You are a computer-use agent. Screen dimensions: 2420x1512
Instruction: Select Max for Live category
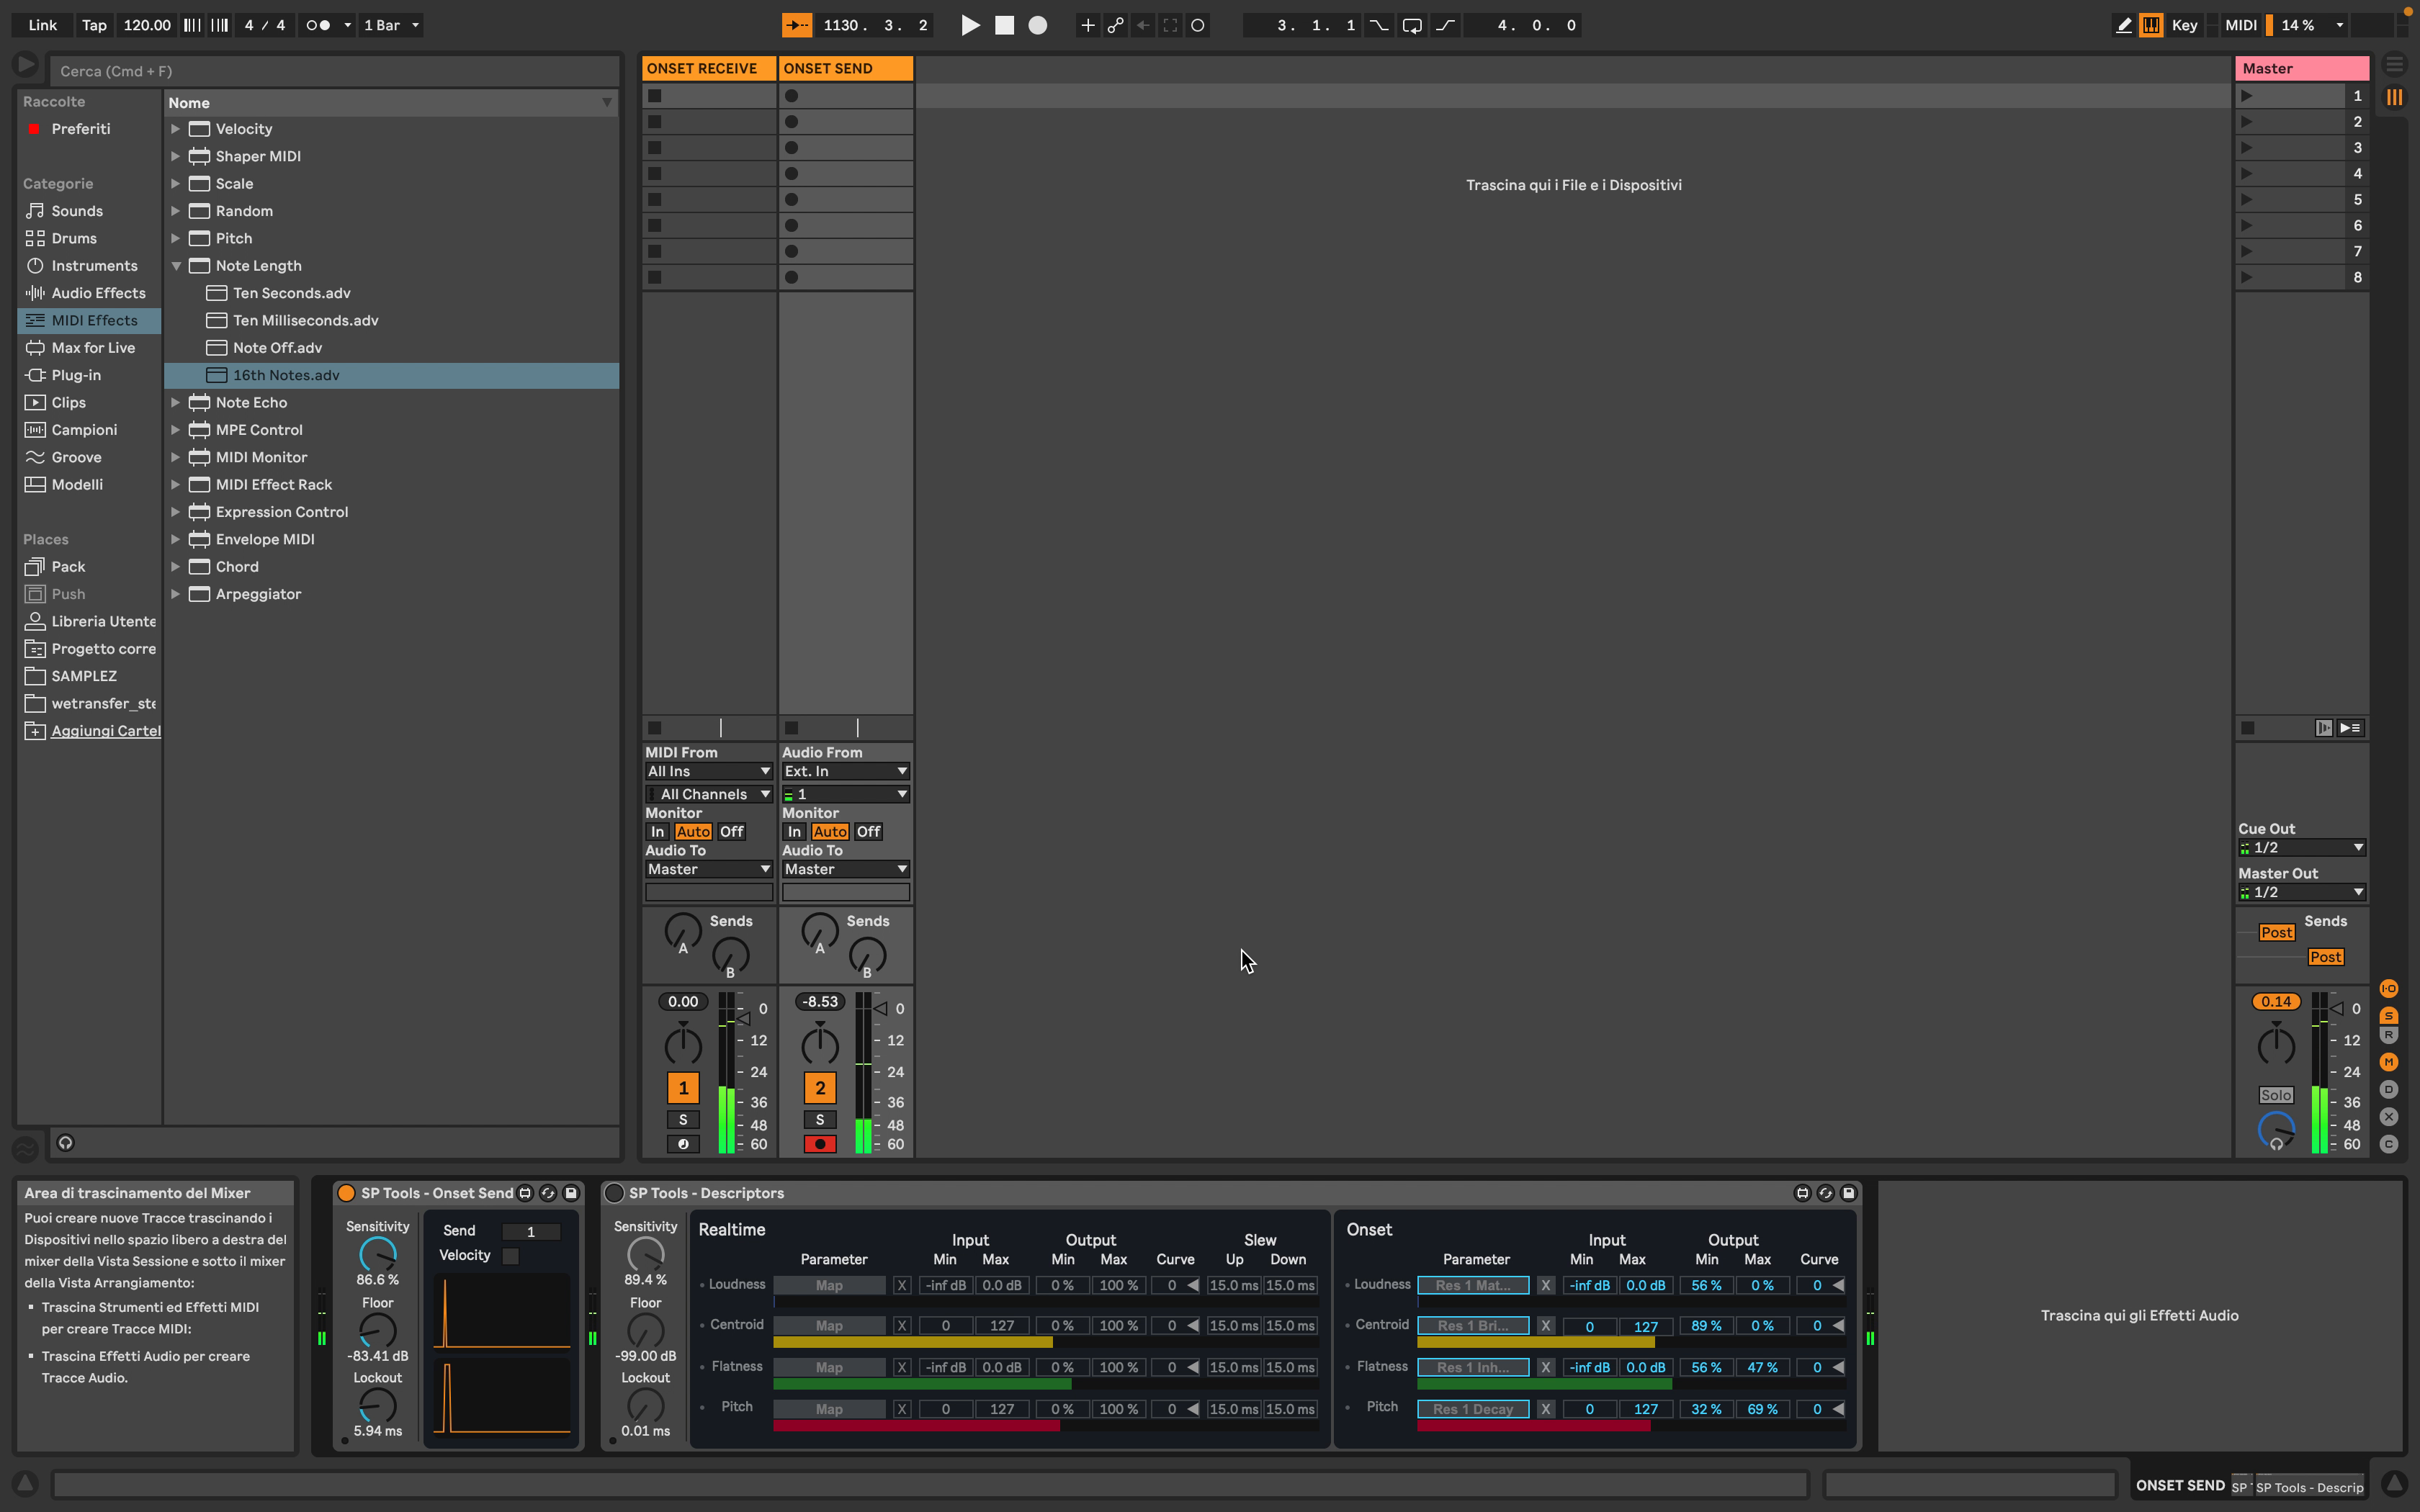tap(93, 348)
